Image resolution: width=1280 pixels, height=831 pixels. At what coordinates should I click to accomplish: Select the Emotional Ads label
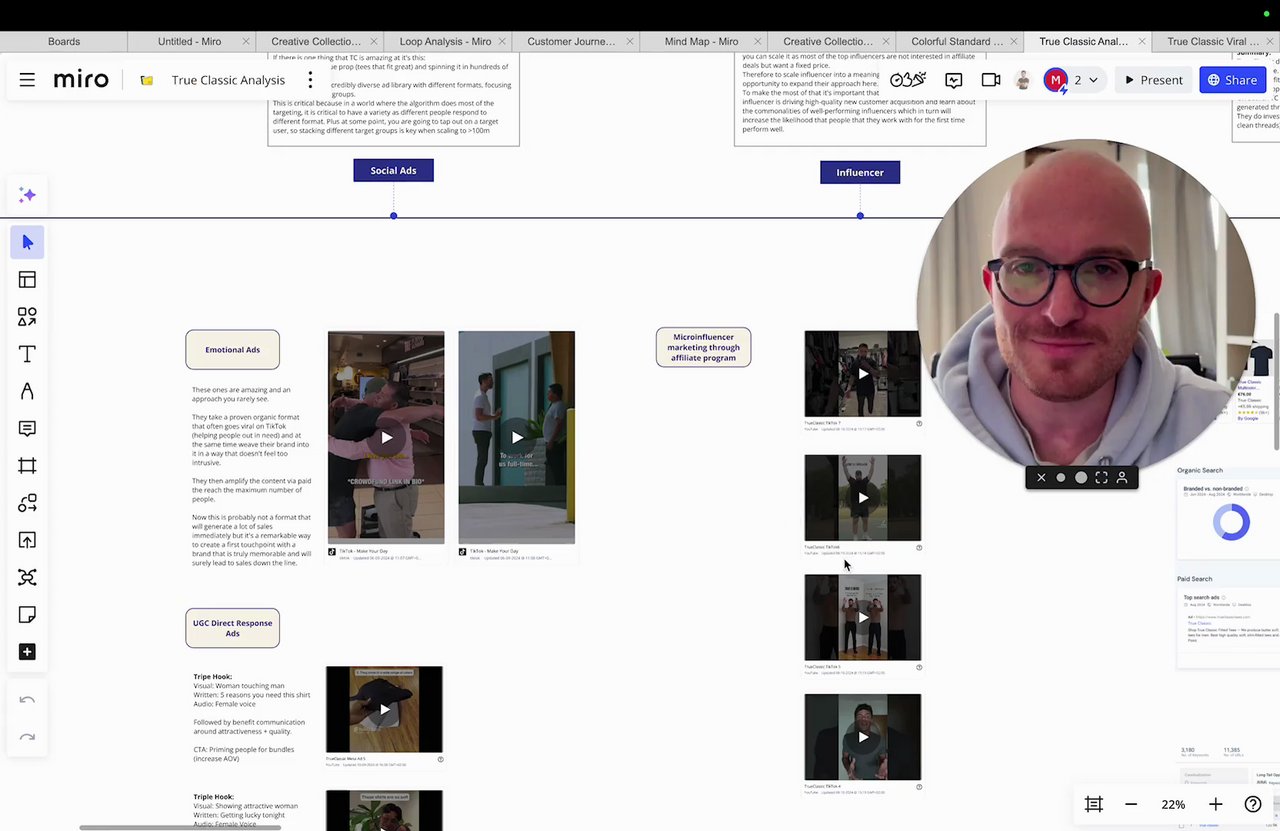(x=232, y=349)
